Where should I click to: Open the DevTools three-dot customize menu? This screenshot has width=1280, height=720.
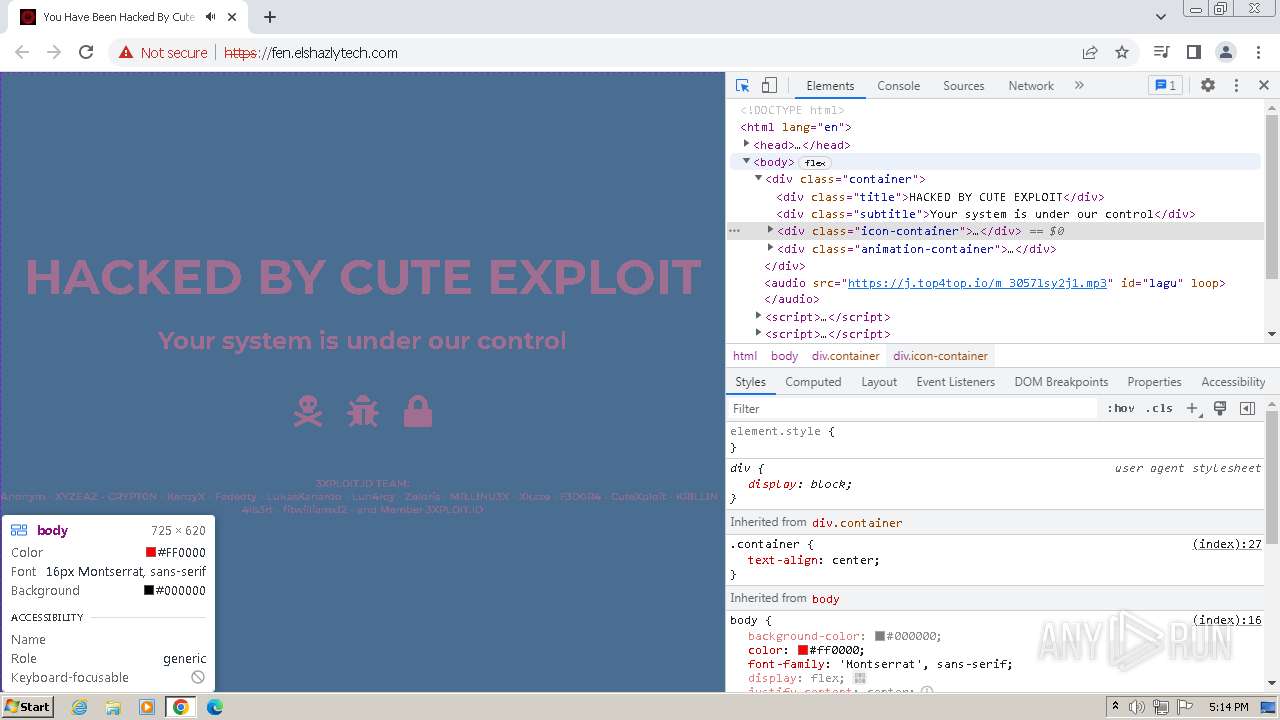pyautogui.click(x=1236, y=86)
